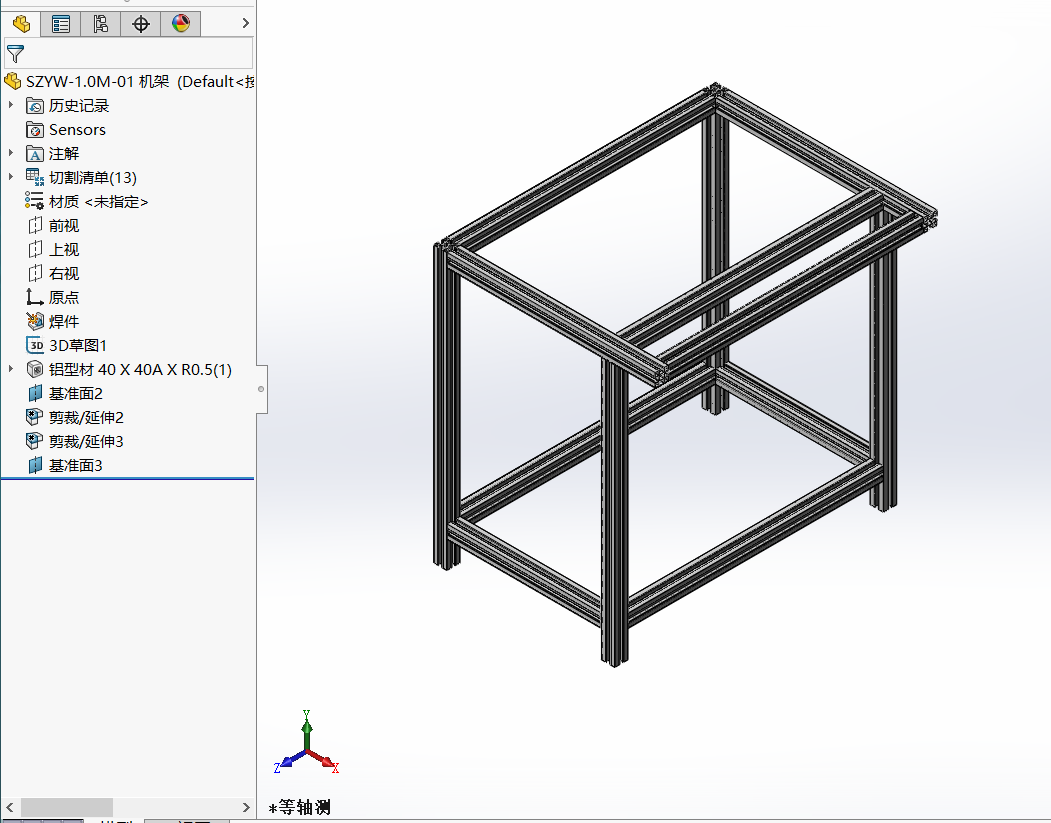This screenshot has width=1051, height=823.
Task: Open the ConfigurationManager tab
Action: pos(101,24)
